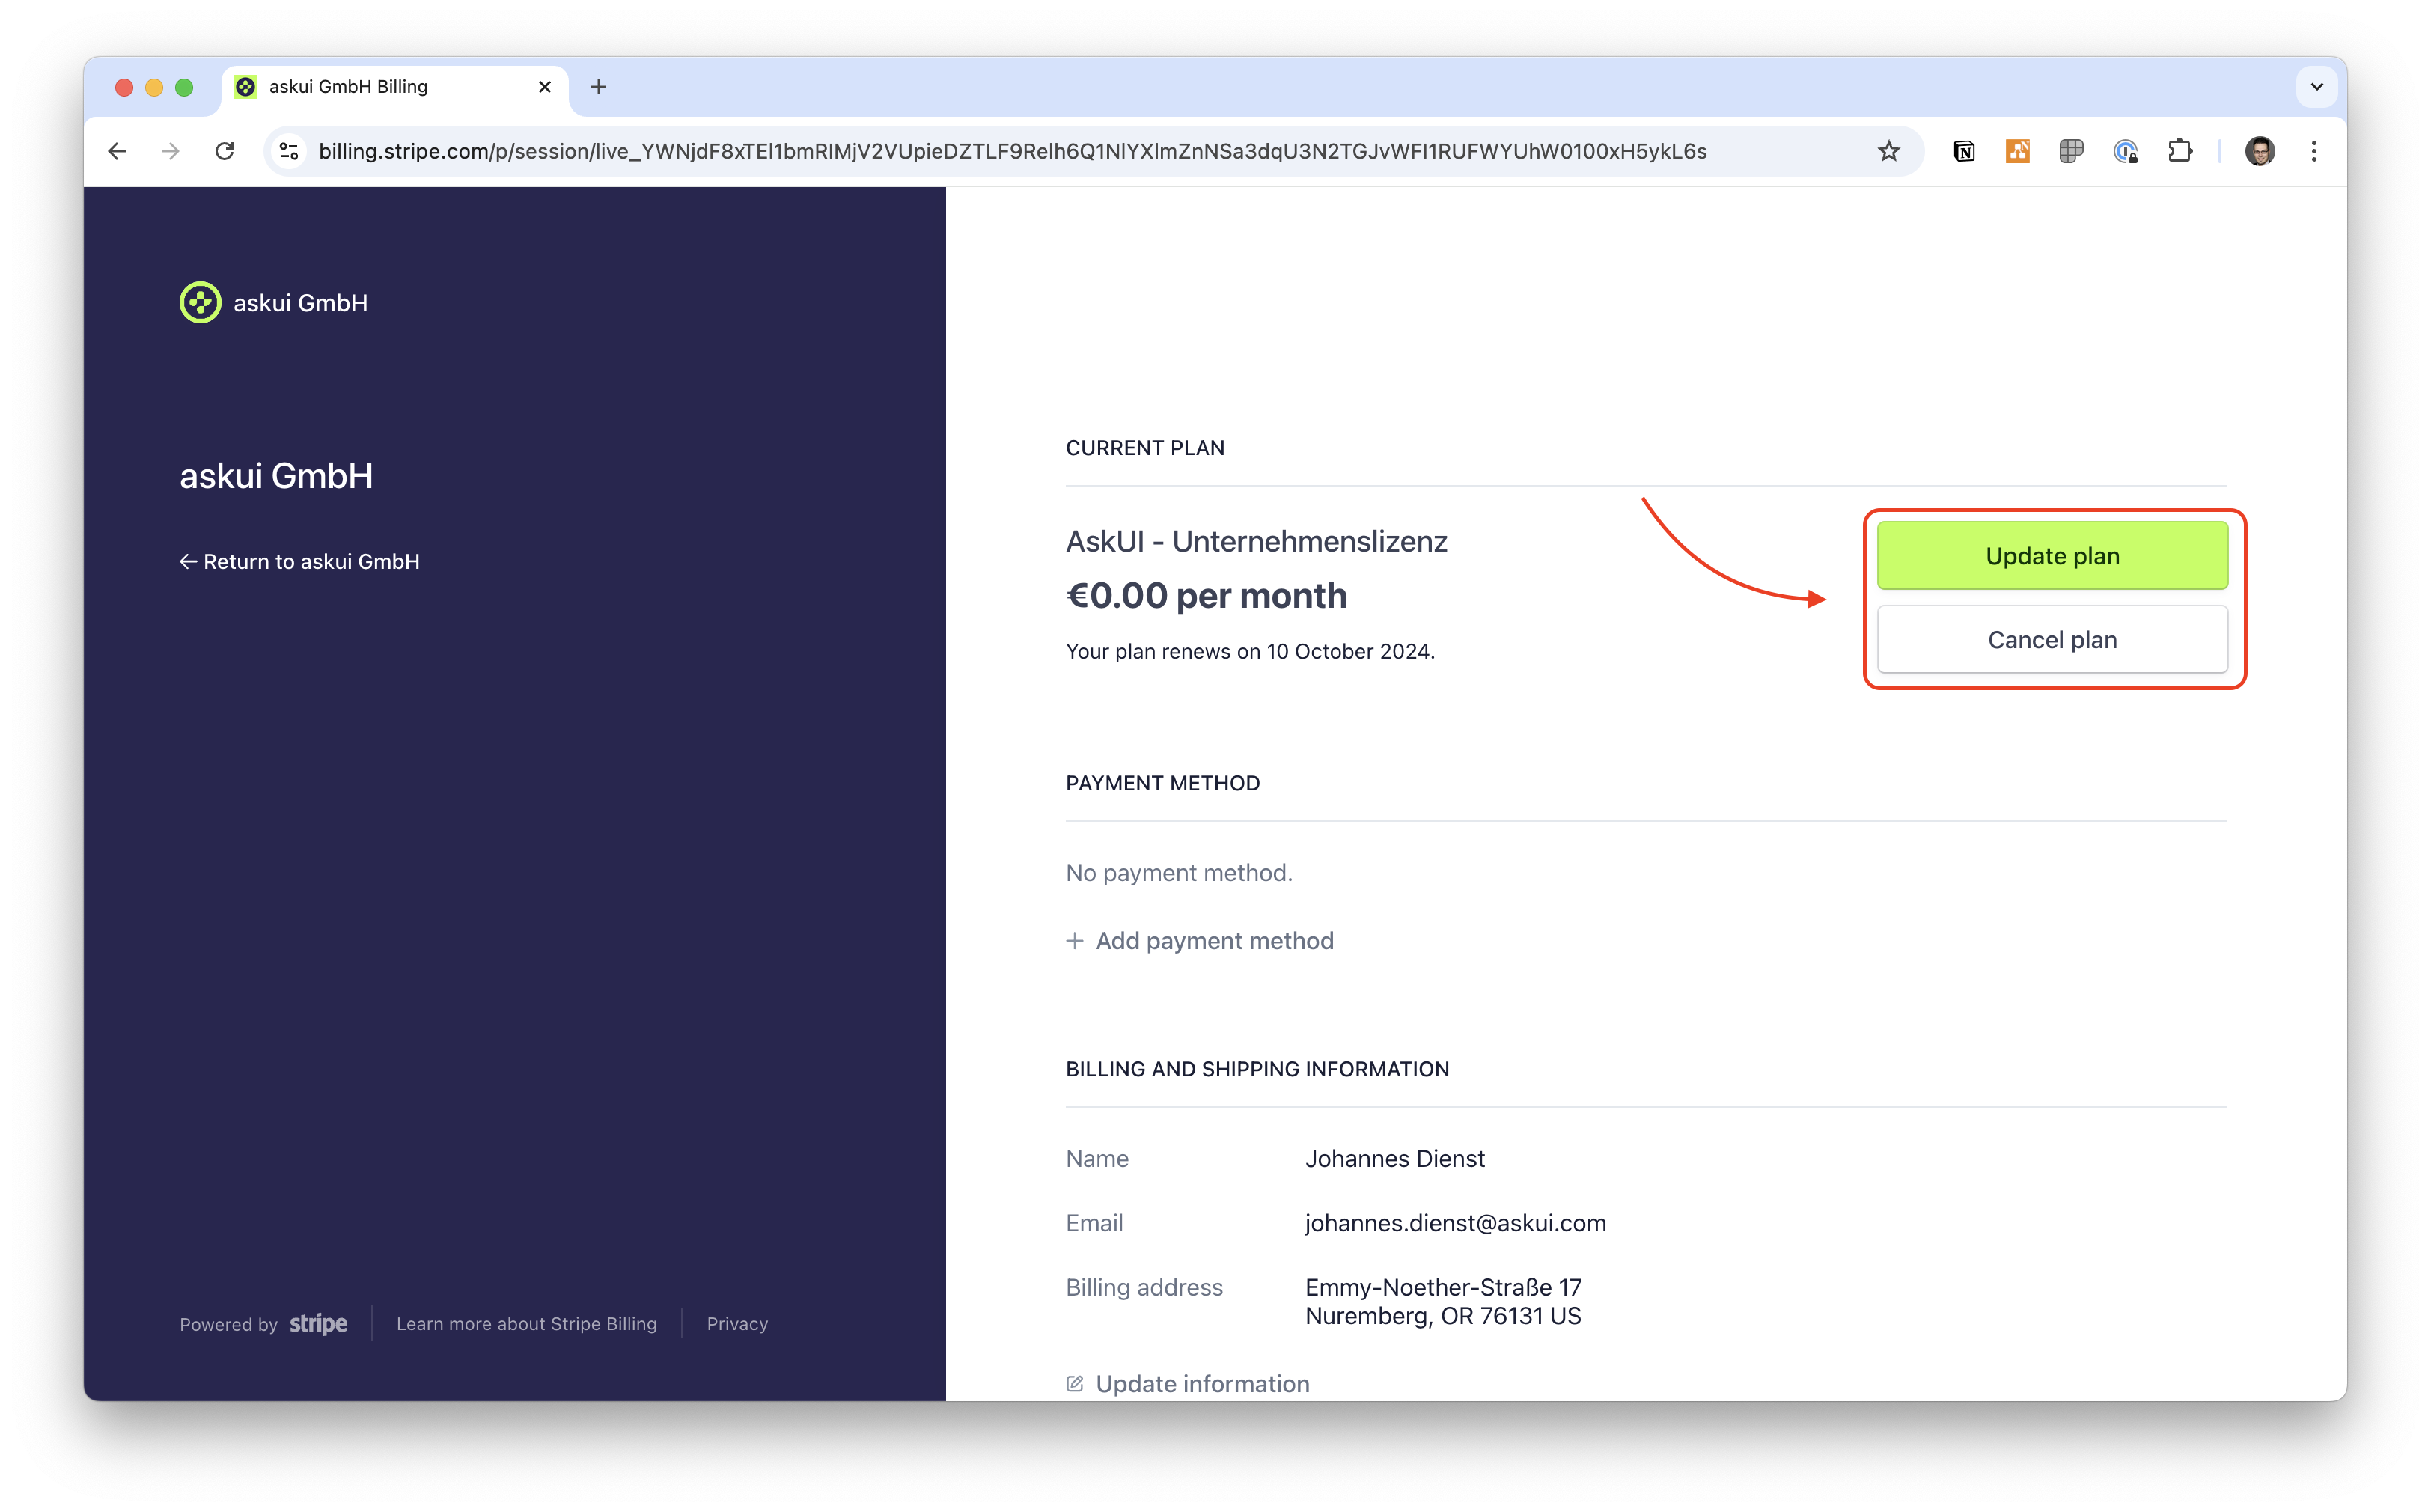Screen dimensions: 2431x1512
Task: Open the Extensions puzzle icon
Action: tap(2180, 151)
